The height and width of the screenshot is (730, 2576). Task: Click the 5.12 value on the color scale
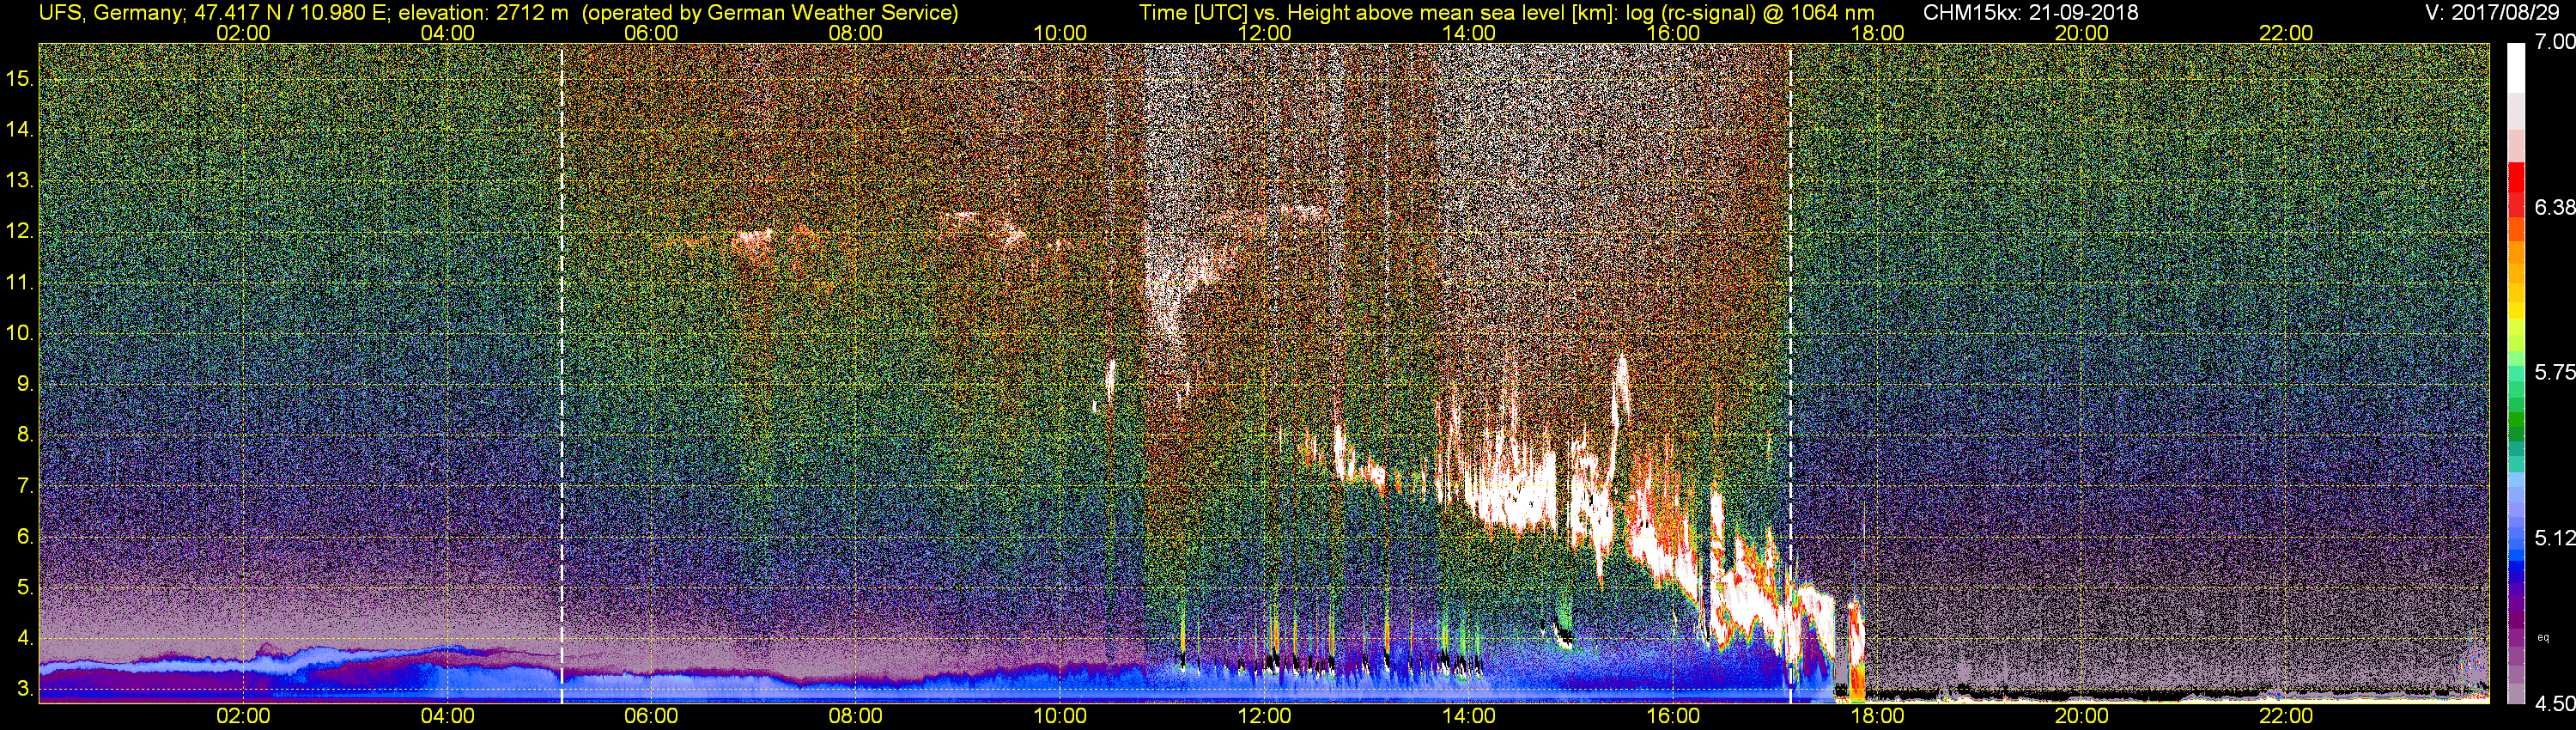click(2555, 539)
